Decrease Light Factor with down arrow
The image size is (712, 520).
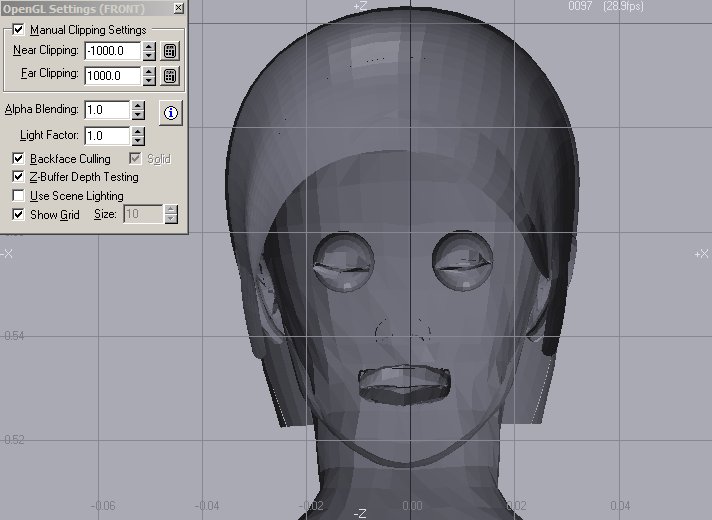click(x=138, y=141)
